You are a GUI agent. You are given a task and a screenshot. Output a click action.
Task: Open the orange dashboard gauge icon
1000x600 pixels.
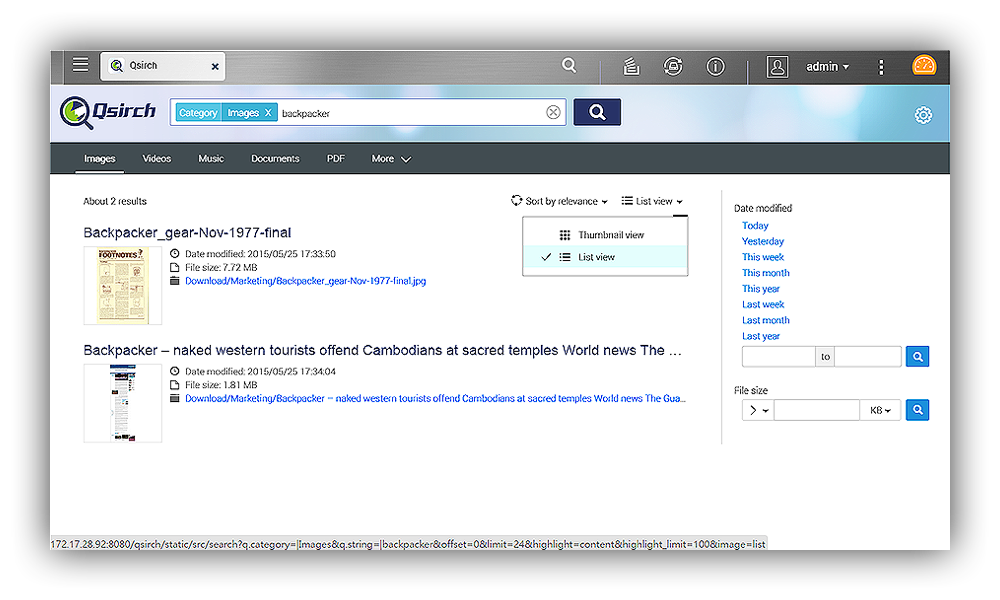(x=923, y=66)
